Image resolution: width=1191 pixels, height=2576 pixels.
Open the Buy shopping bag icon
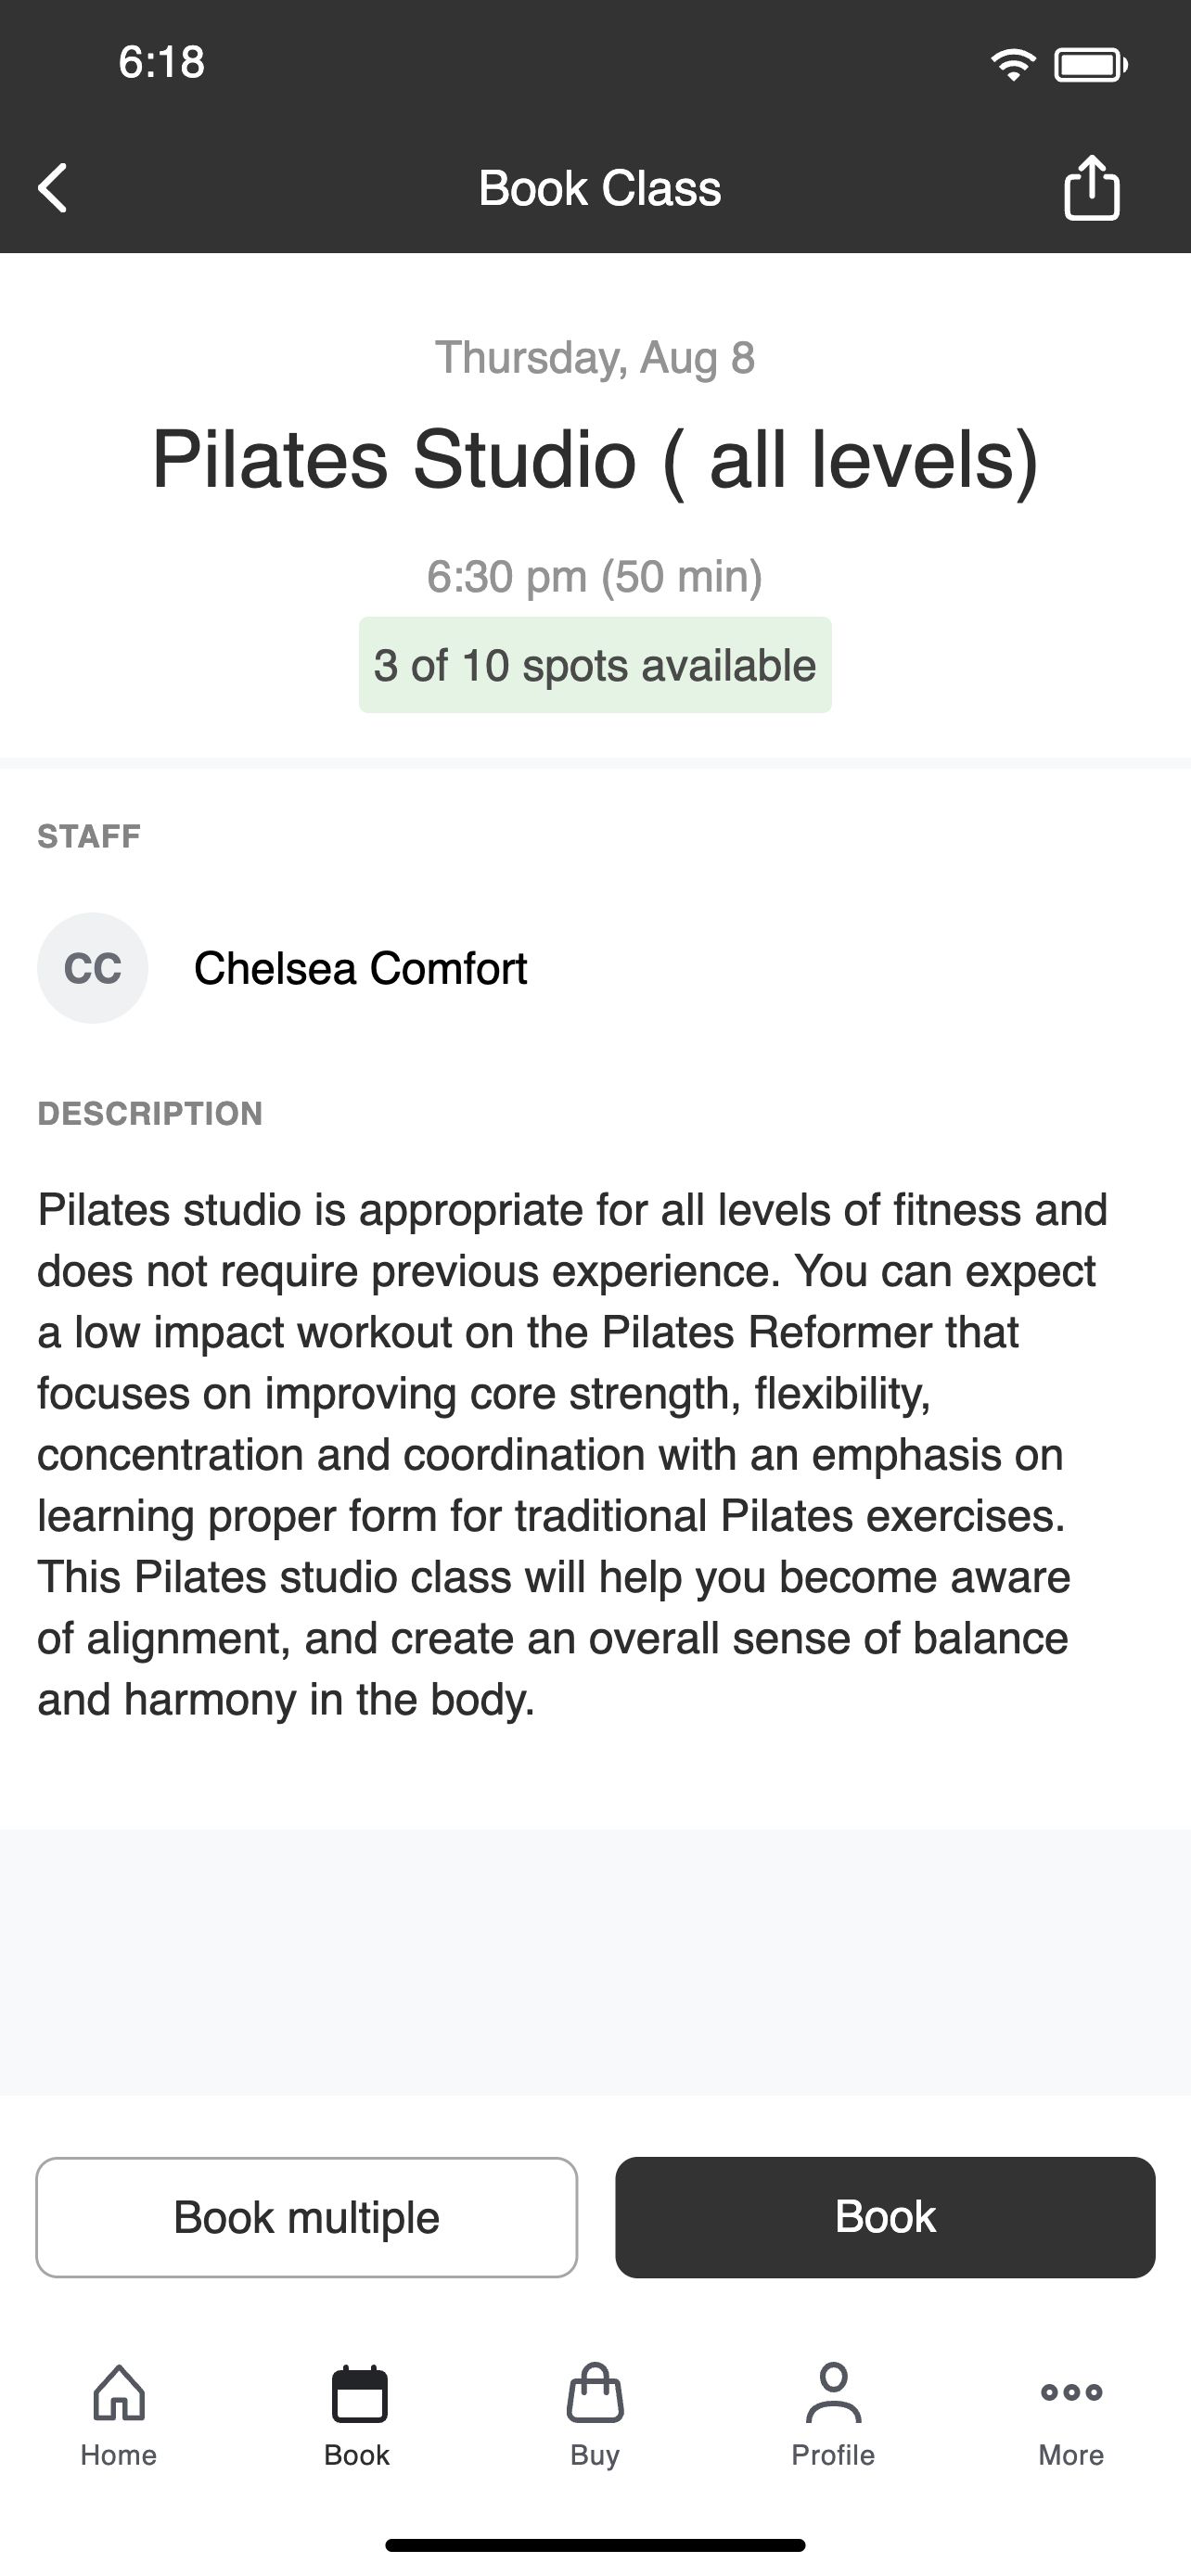point(595,2393)
